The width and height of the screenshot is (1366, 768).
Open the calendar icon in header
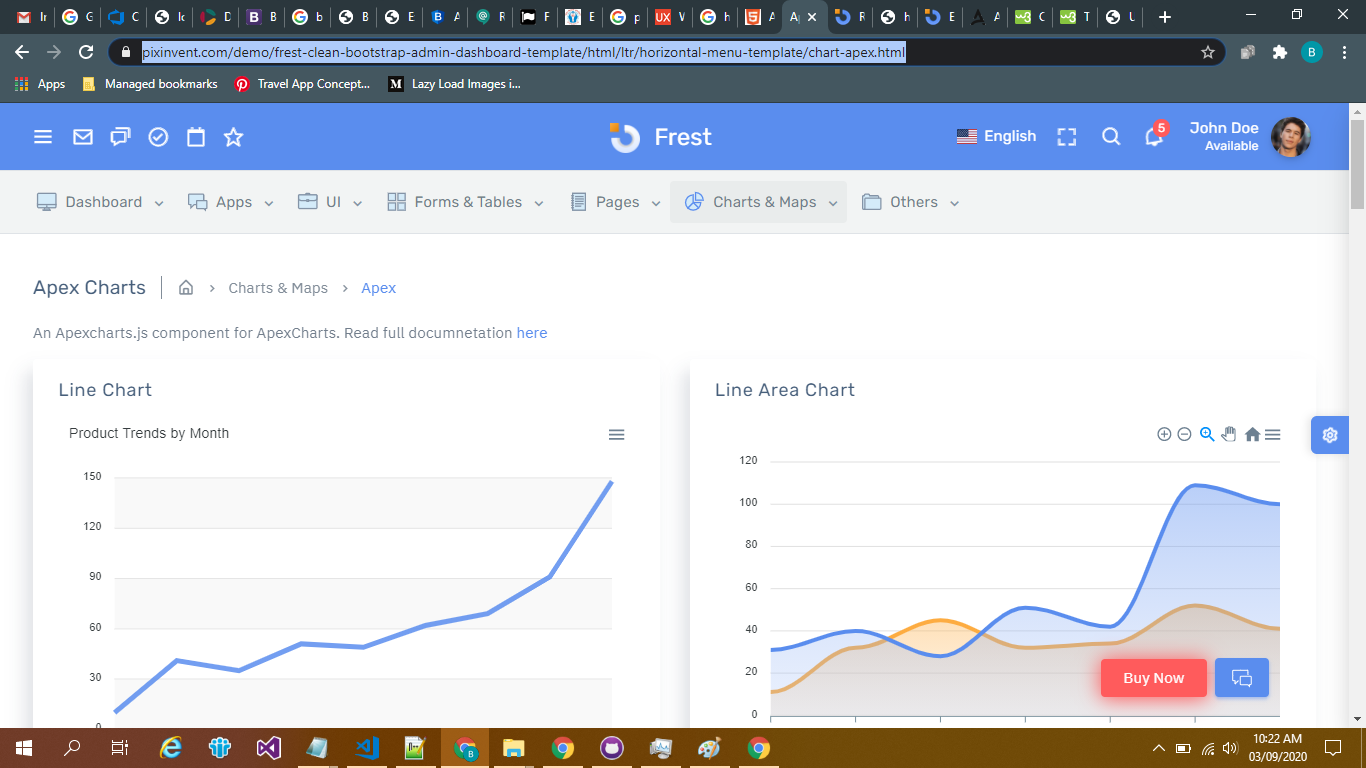pos(196,137)
